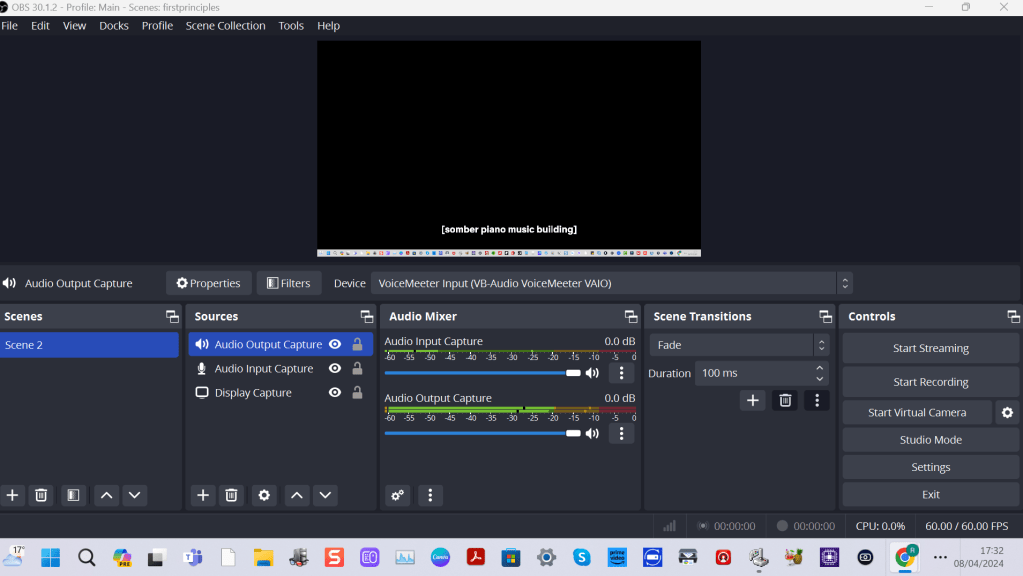Move scene up arrow in Scenes panel
Screen dimensions: 1023x576
(106, 495)
